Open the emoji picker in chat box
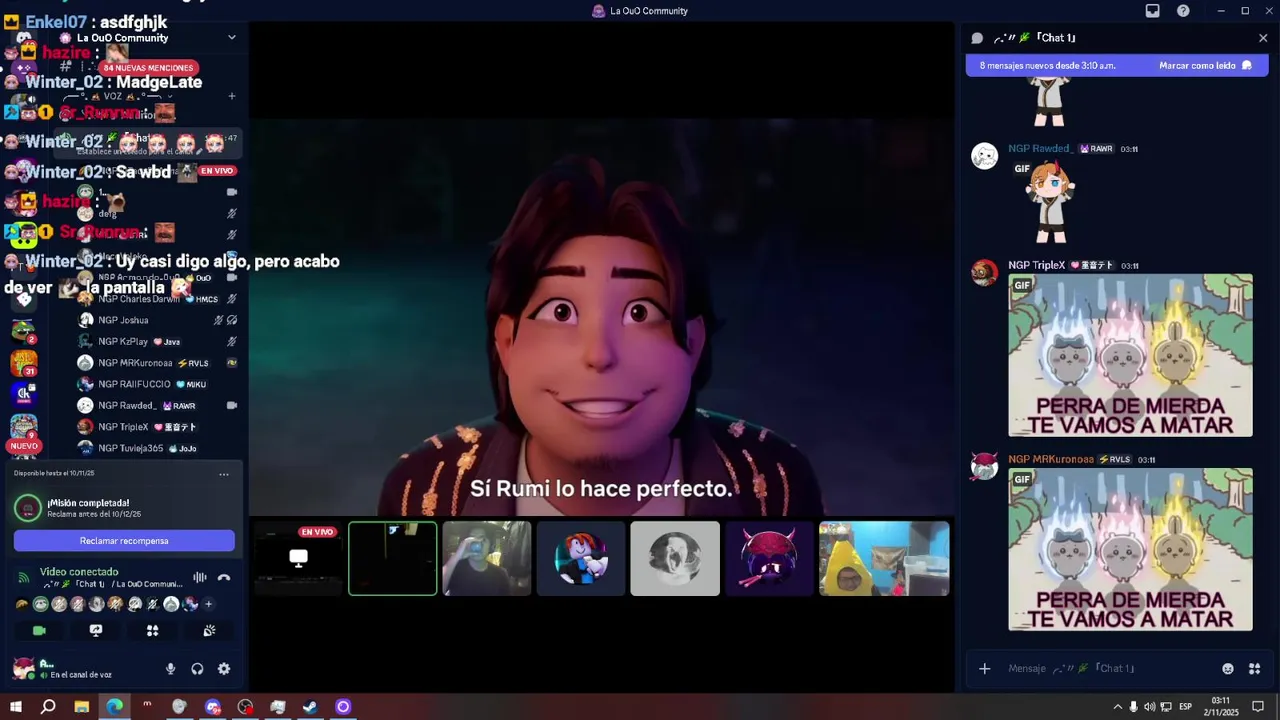 (1228, 669)
